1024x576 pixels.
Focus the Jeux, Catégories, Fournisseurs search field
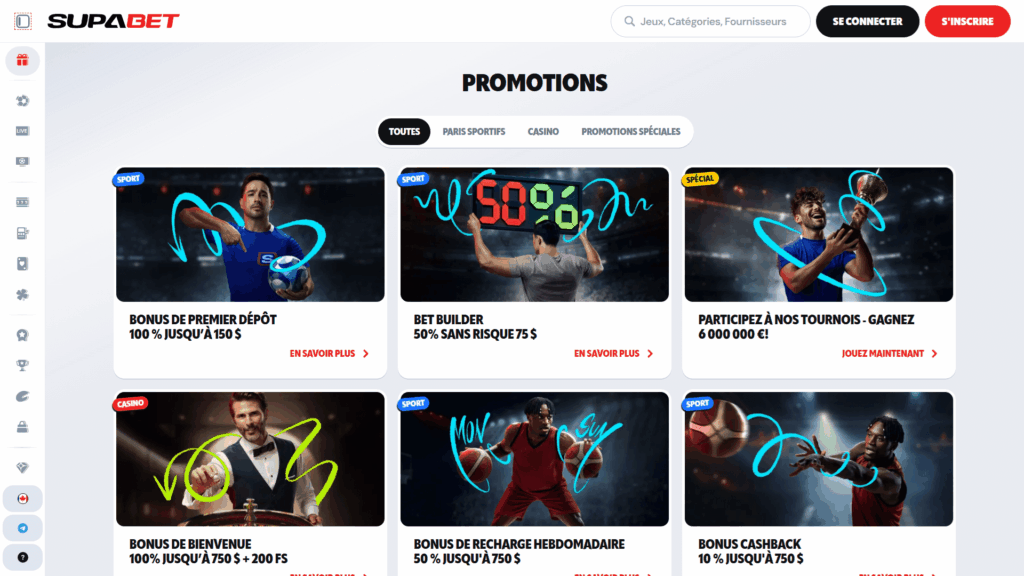711,21
